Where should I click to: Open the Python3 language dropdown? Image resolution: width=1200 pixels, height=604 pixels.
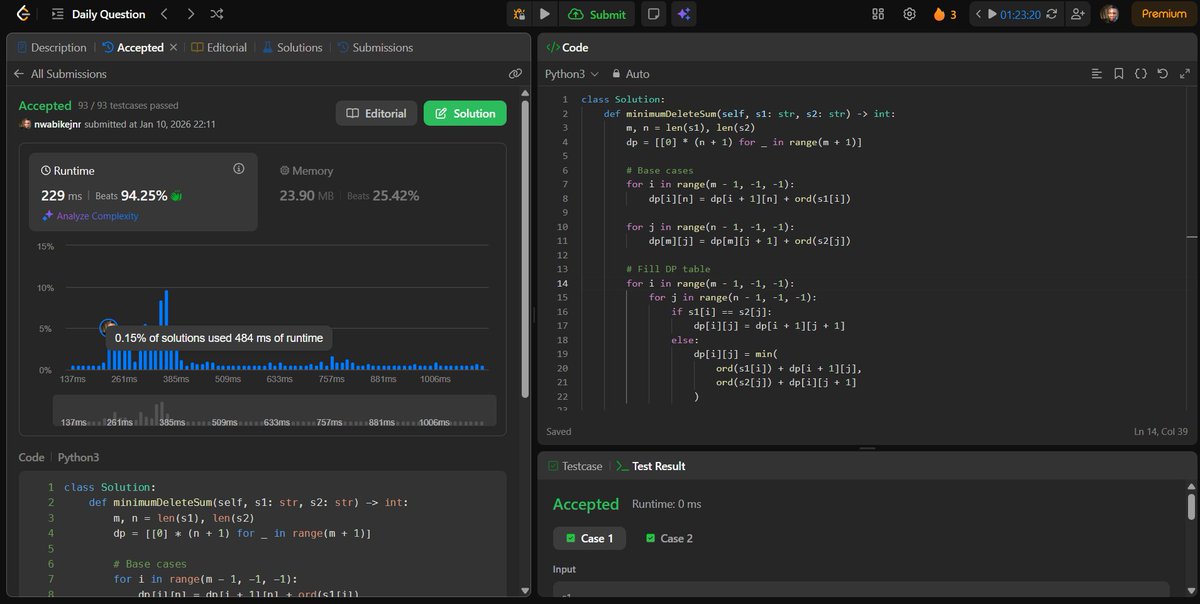pos(571,74)
